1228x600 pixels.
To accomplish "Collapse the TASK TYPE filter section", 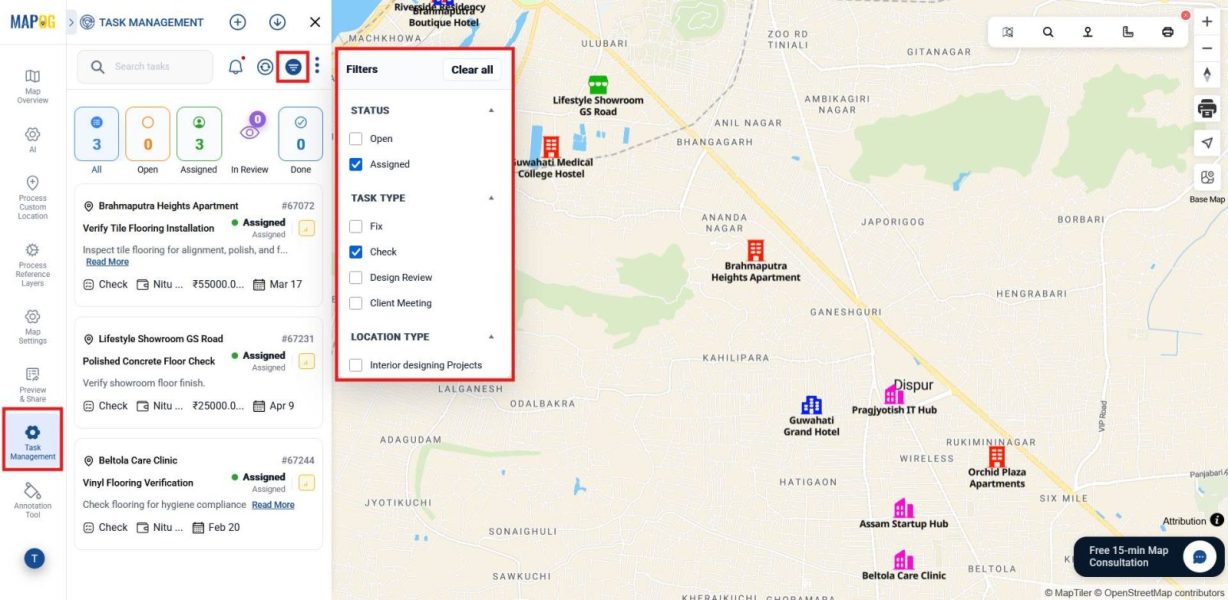I will (491, 198).
